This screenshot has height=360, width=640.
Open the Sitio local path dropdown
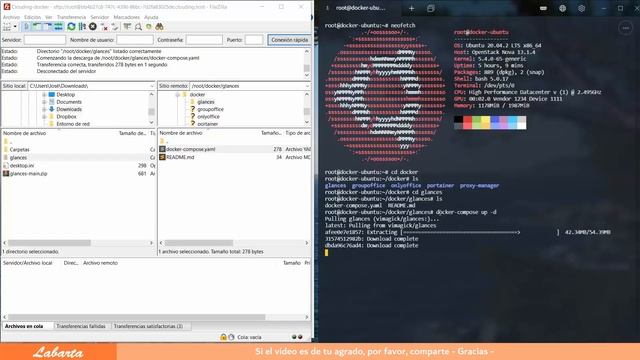[151, 86]
